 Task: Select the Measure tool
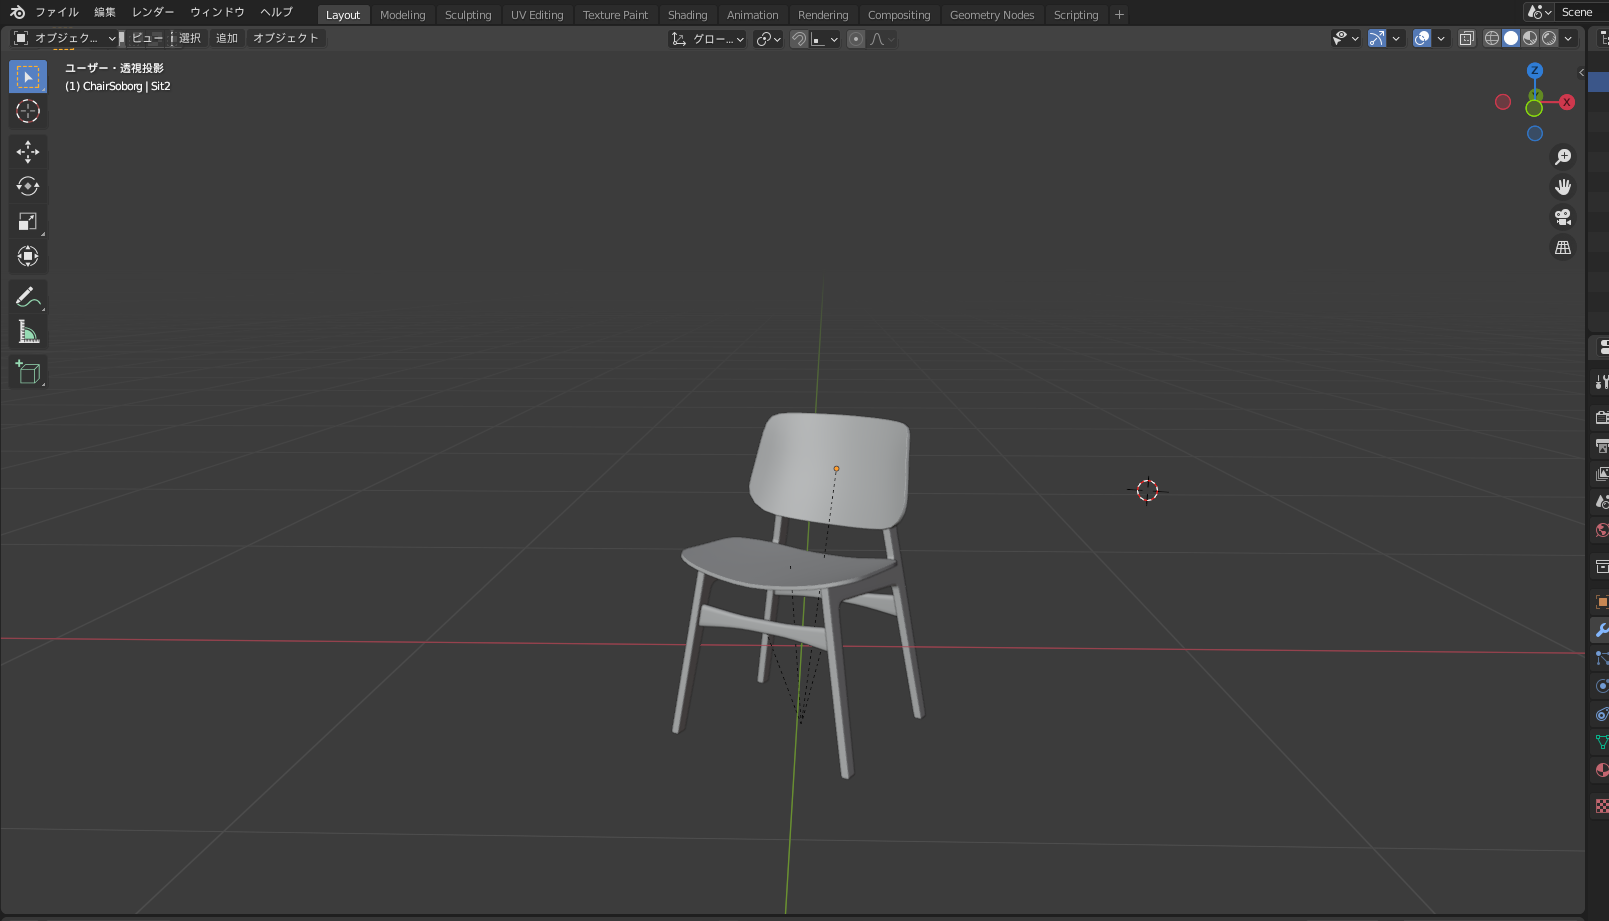pyautogui.click(x=28, y=332)
